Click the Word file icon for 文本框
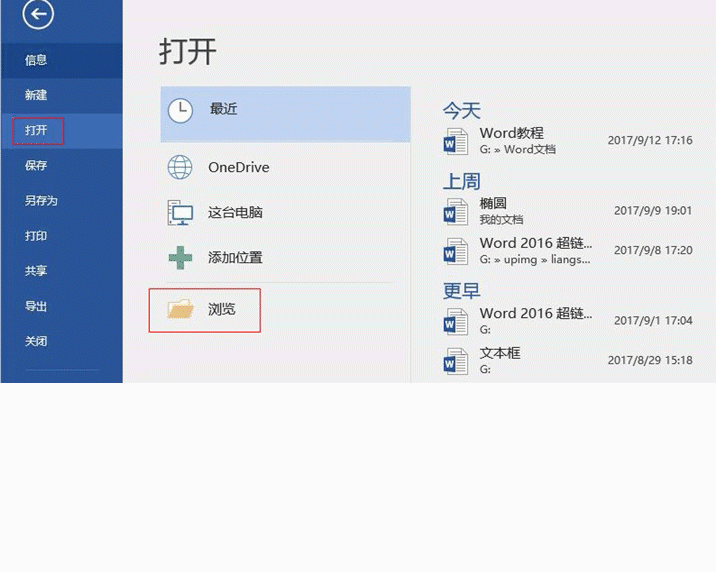Image resolution: width=716 pixels, height=572 pixels. [456, 362]
